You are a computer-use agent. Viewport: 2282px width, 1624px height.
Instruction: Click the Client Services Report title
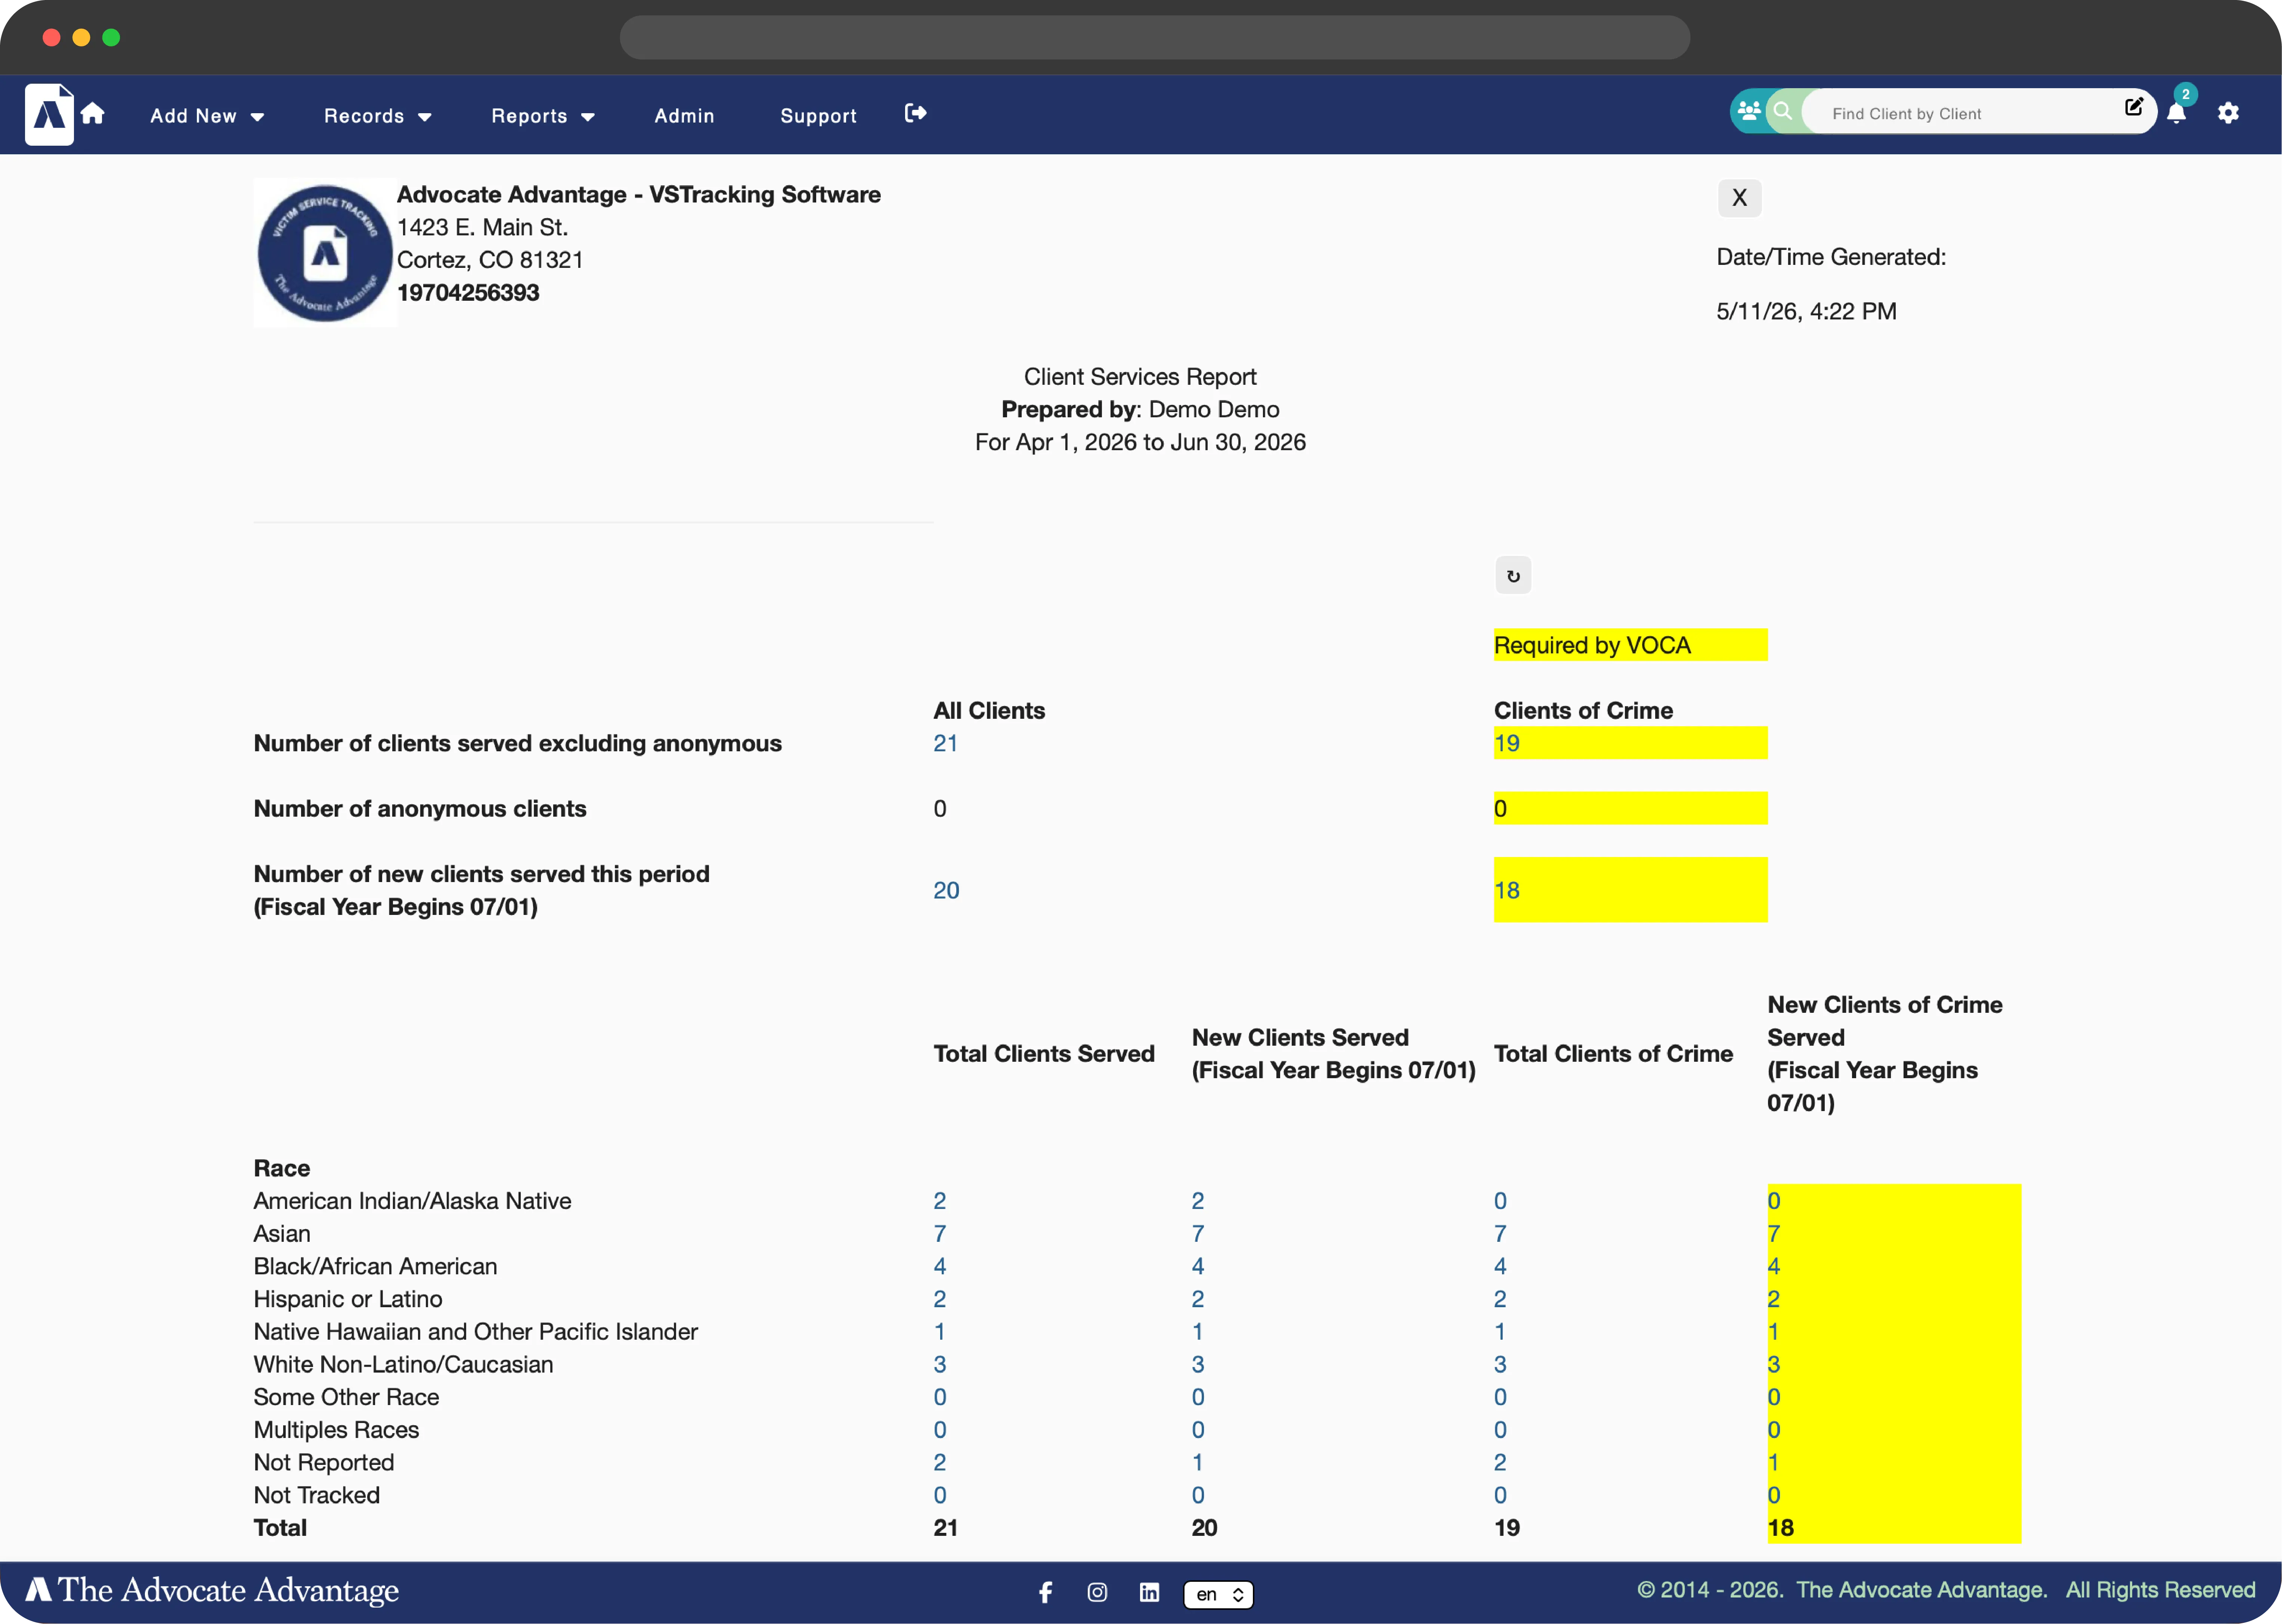1140,377
